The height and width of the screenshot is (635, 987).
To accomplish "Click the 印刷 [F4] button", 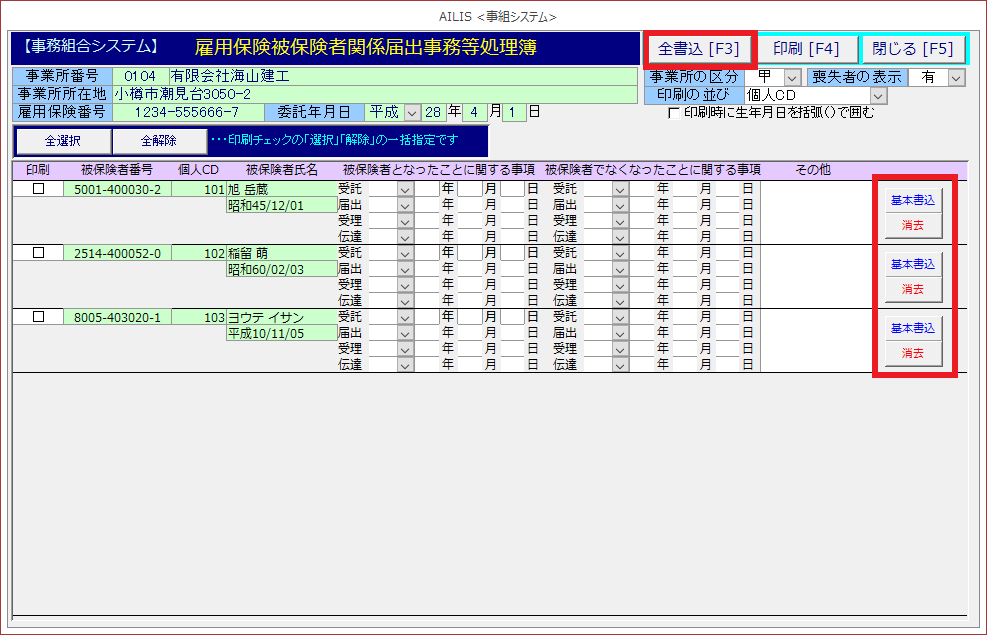I will click(x=806, y=49).
